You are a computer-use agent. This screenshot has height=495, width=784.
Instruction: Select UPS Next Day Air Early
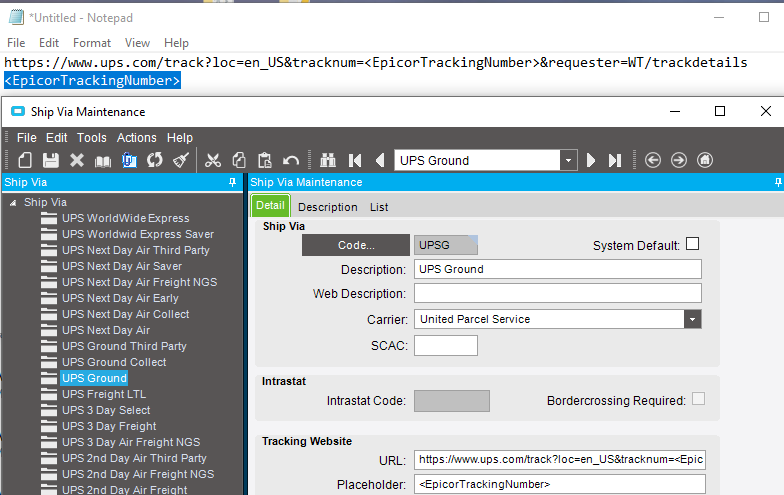click(x=120, y=298)
